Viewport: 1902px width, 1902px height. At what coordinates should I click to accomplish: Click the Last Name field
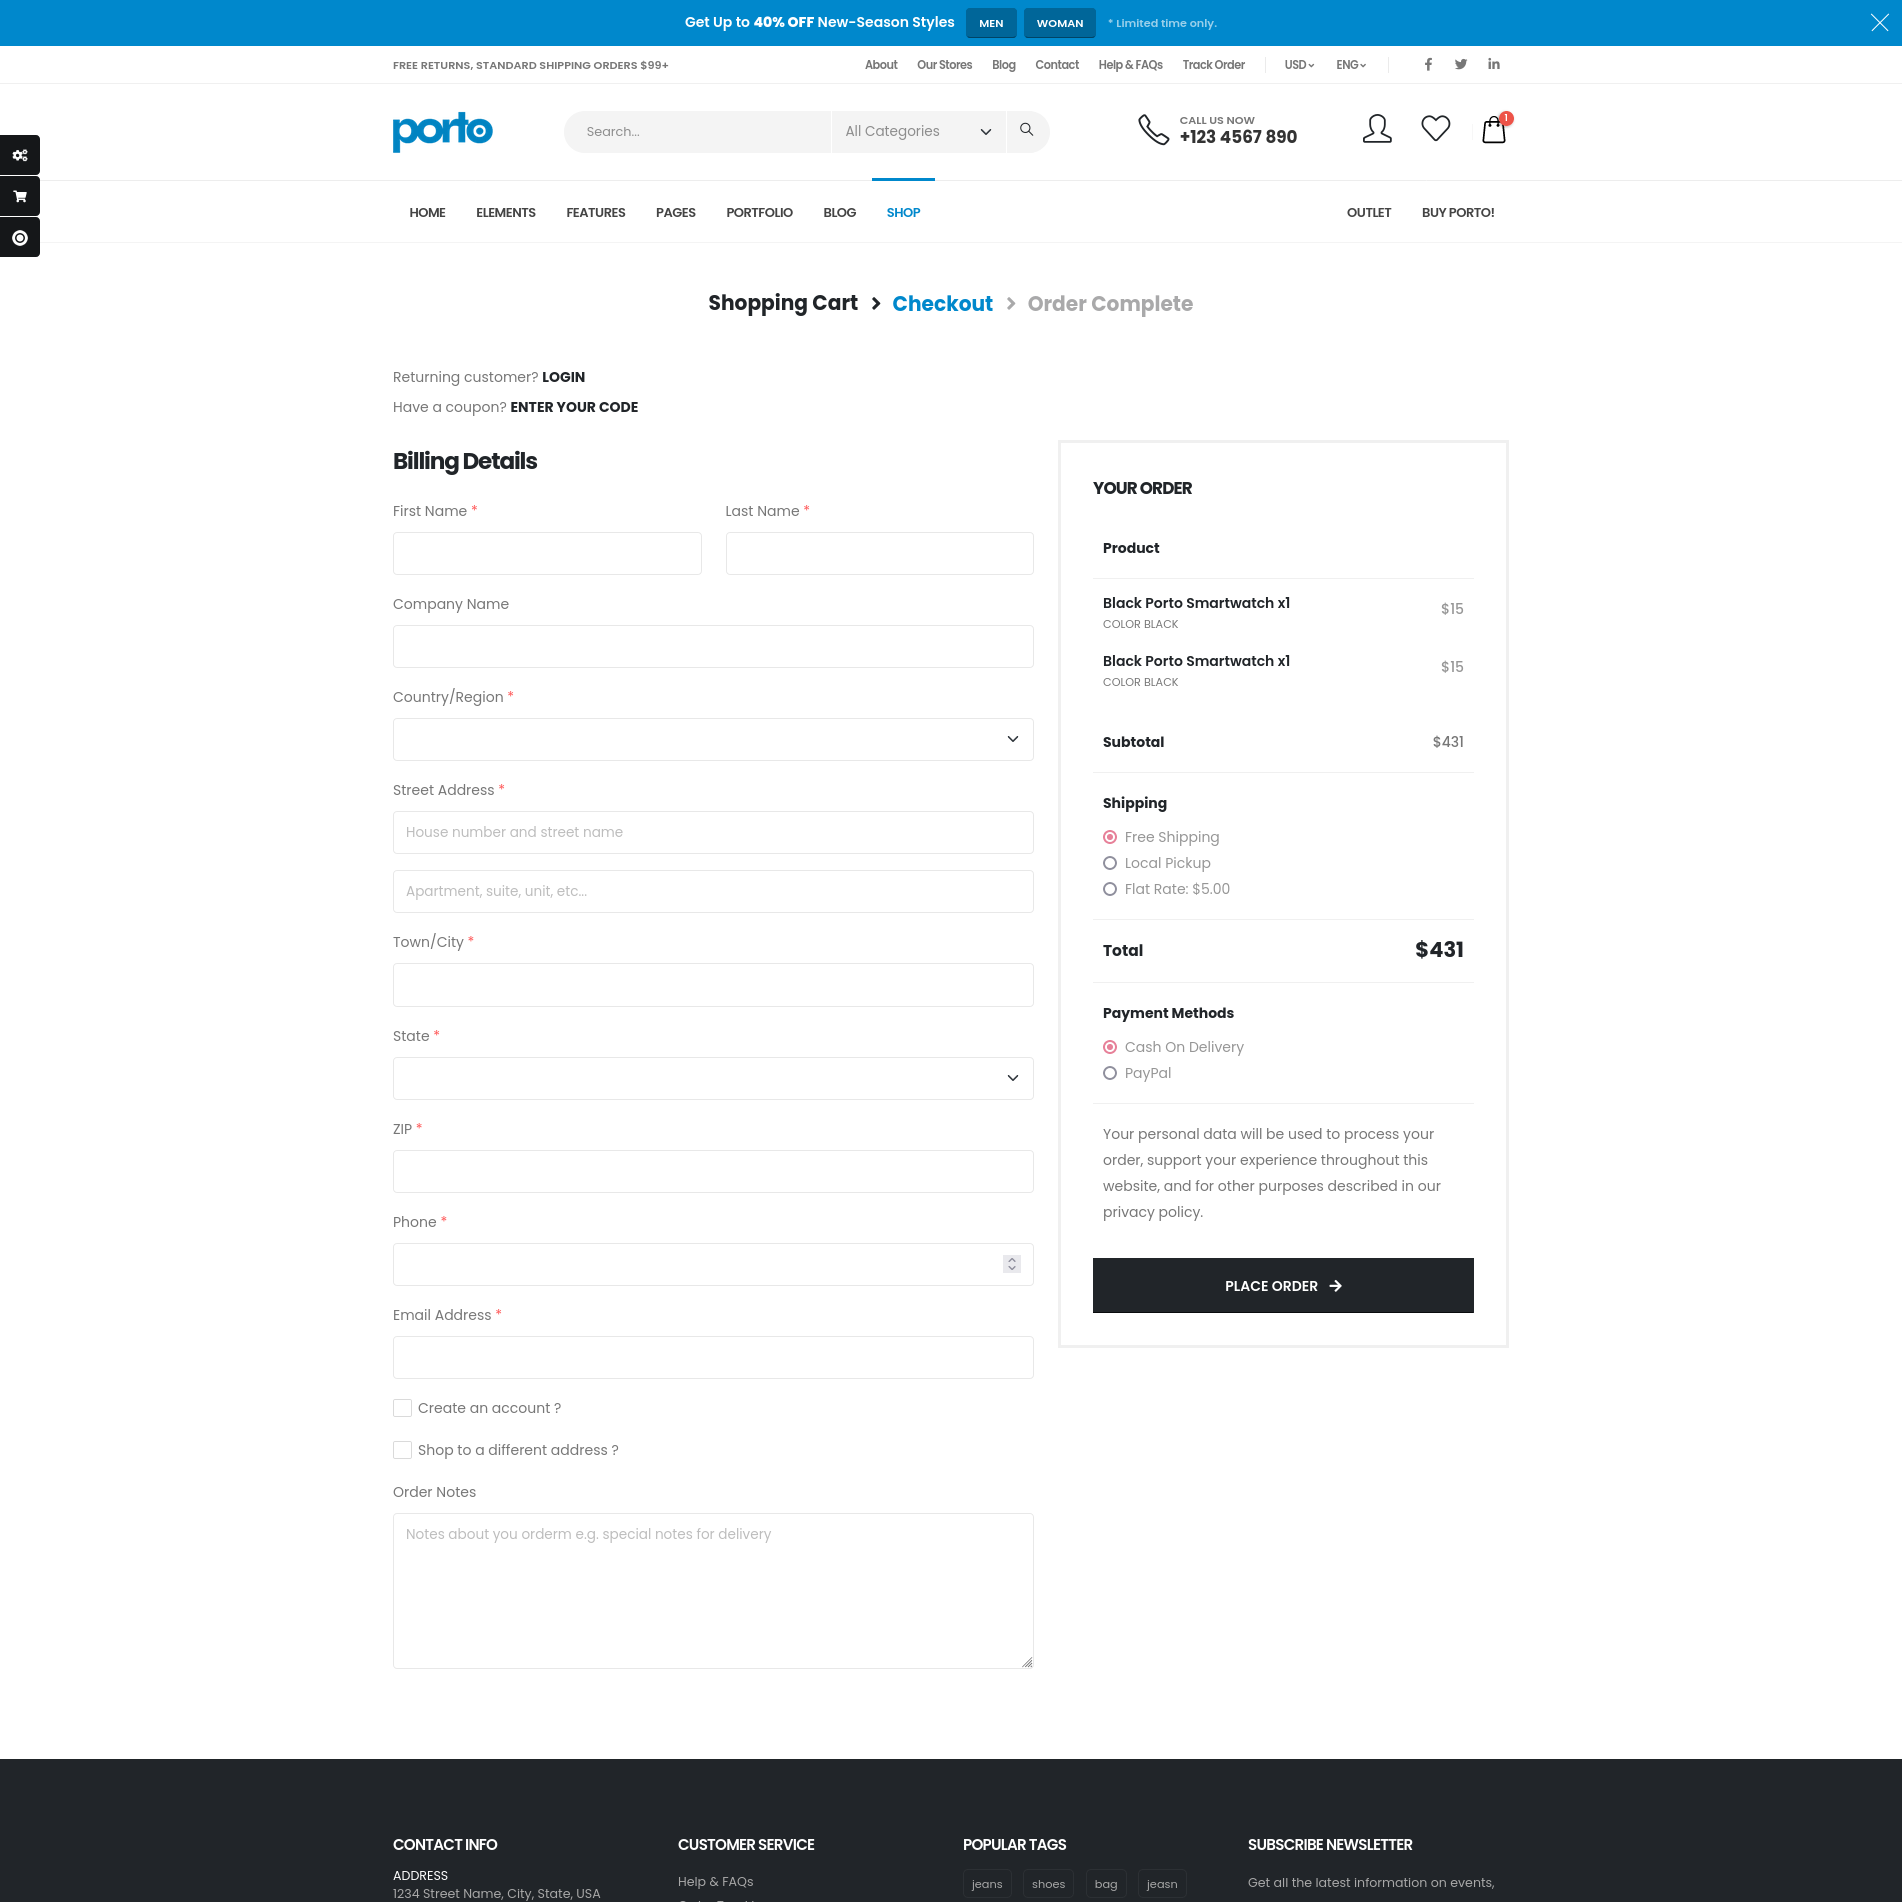point(880,553)
